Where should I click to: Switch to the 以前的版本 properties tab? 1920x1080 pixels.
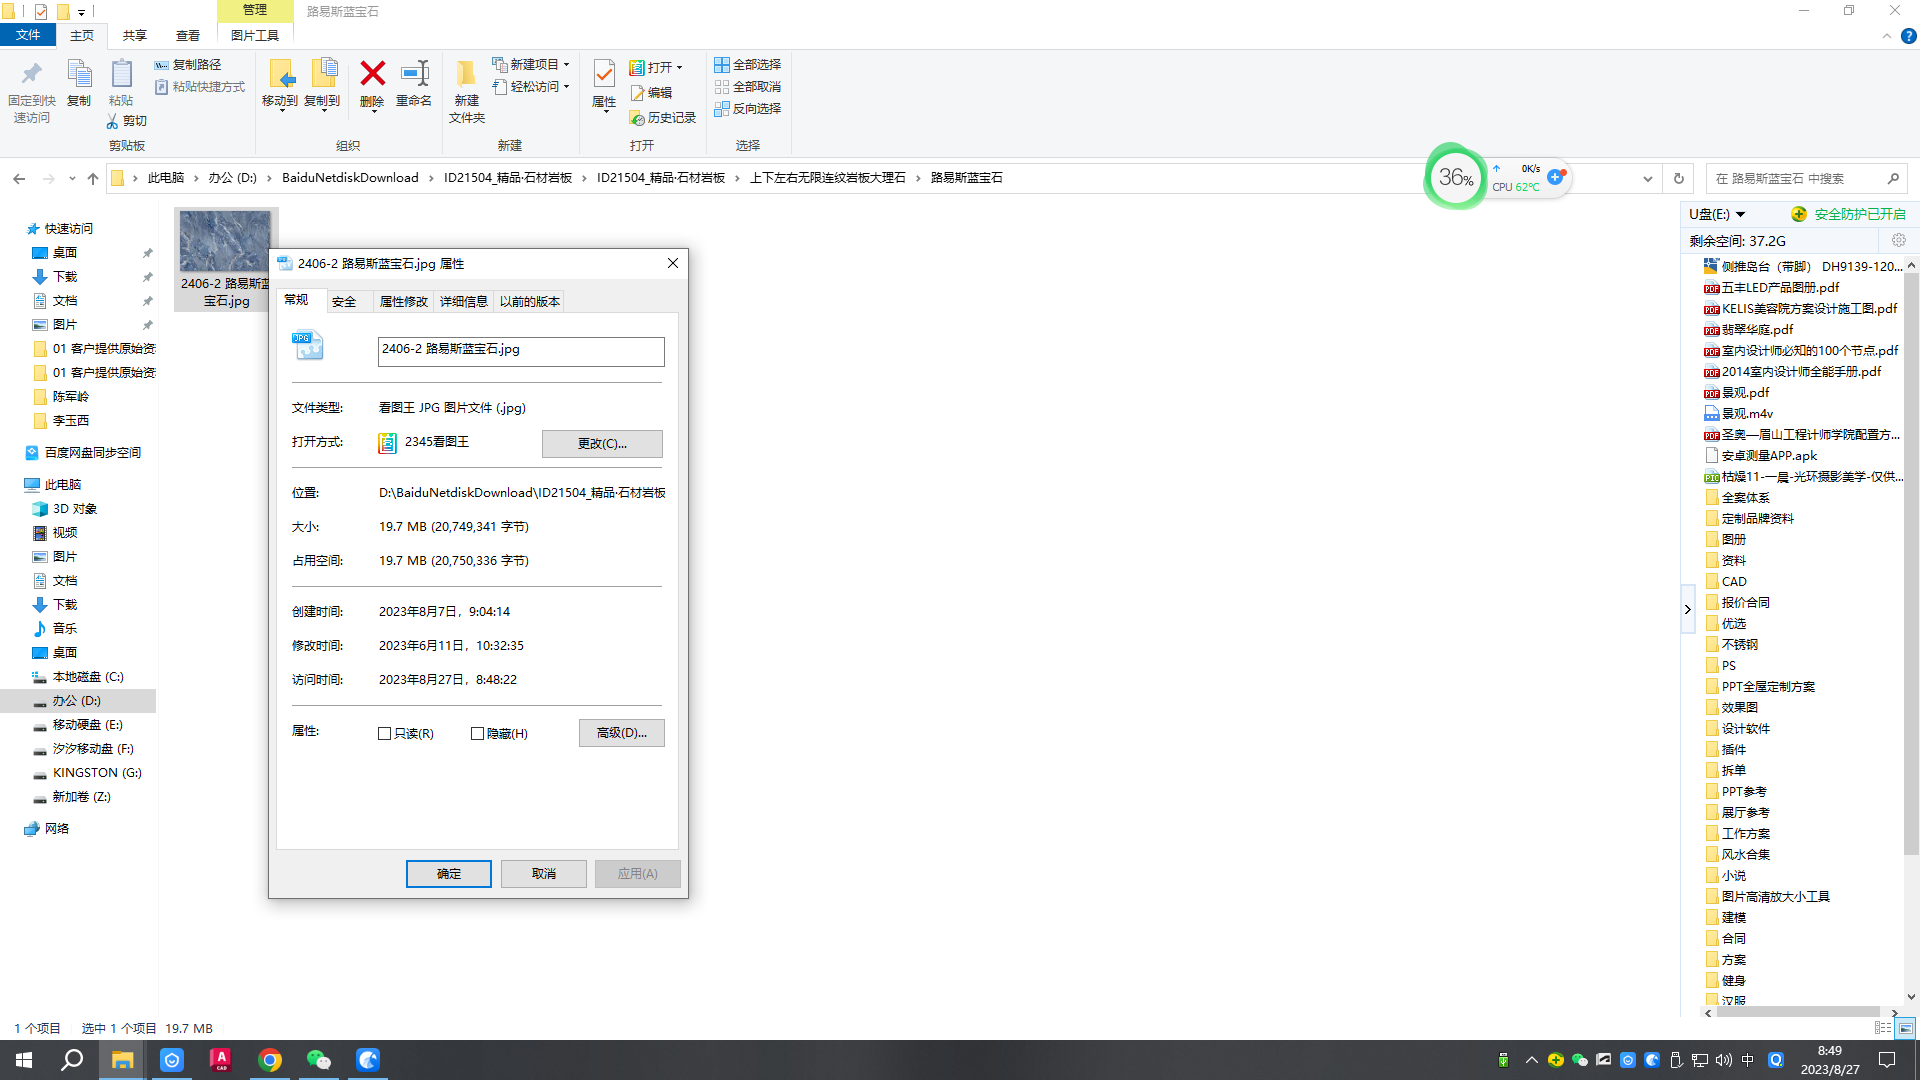click(x=530, y=302)
